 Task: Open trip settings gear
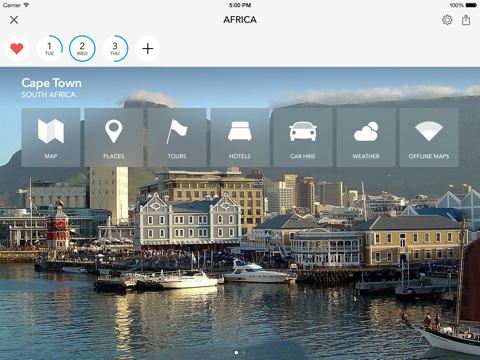[x=447, y=20]
